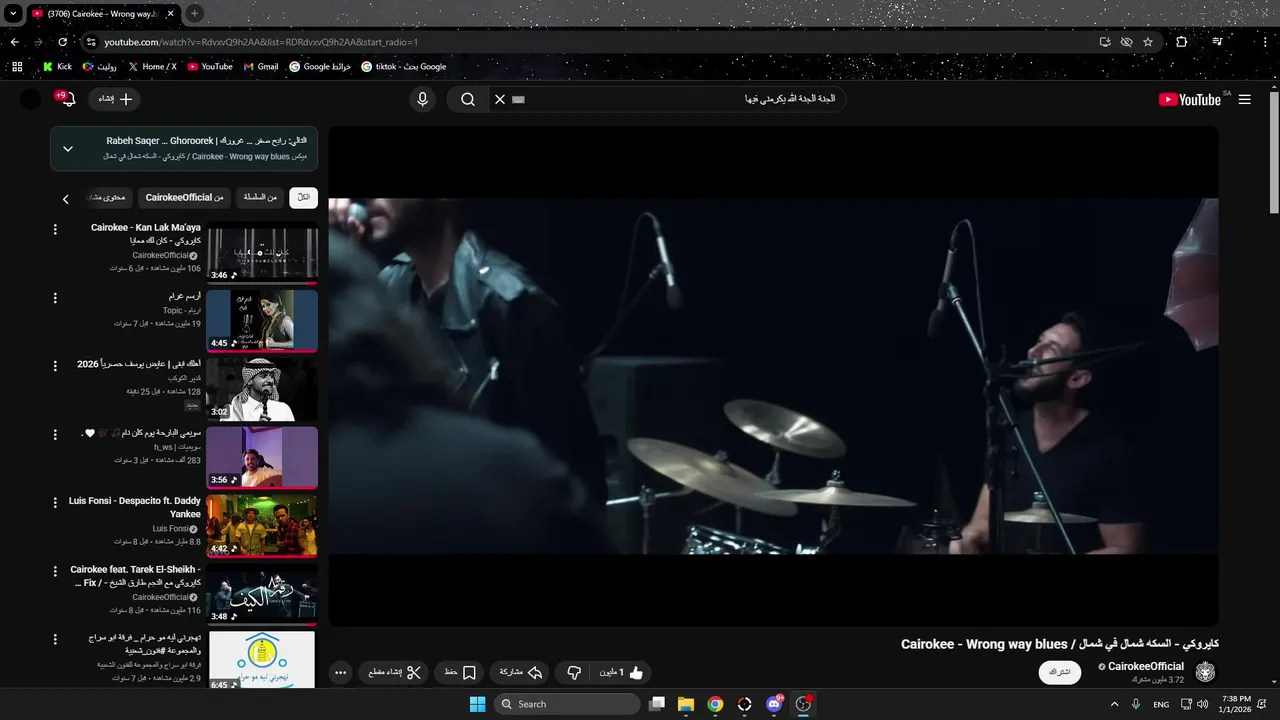Open options for the 'ارسم غرام' video
This screenshot has height=720, width=1280.
55,298
